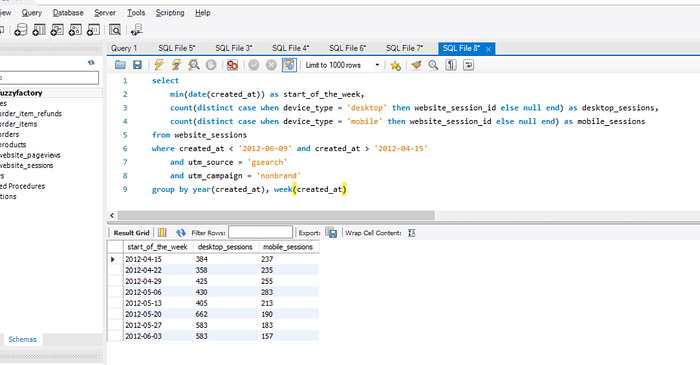Toggle invisible characters pilcrow icon

point(451,65)
